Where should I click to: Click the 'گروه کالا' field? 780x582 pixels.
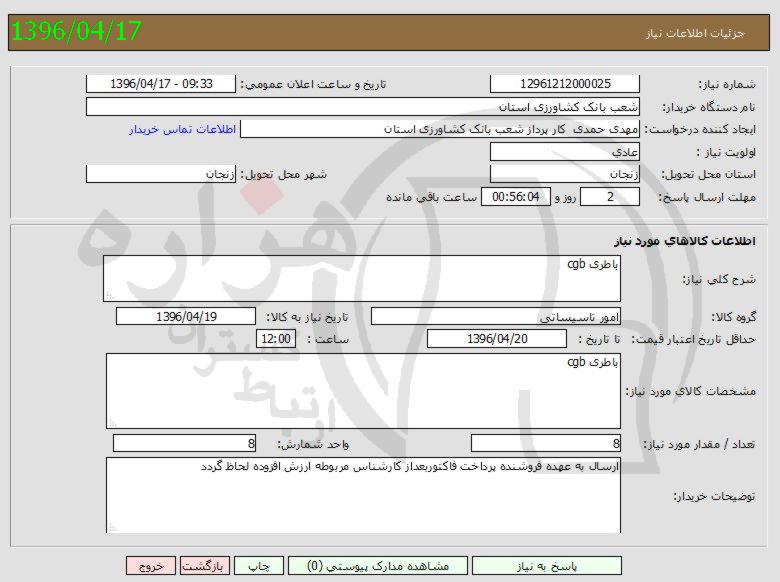496,317
